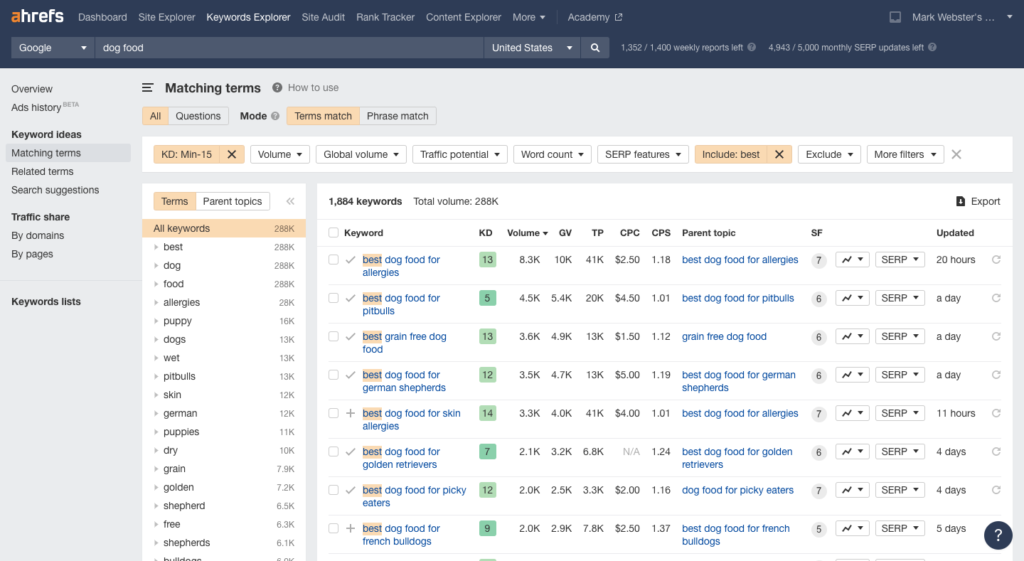Refresh the best dog food for allergies row
1024x561 pixels.
(x=995, y=260)
